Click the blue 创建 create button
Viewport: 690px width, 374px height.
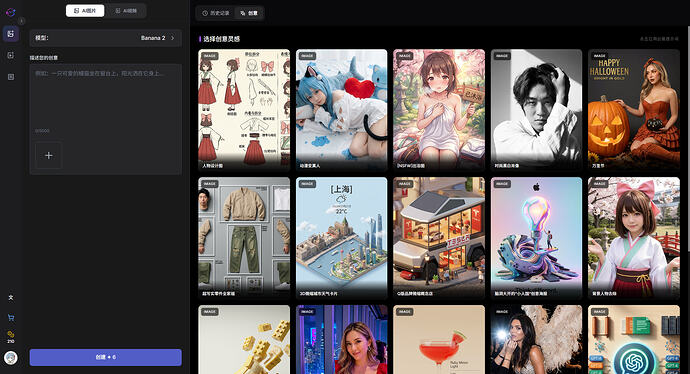point(105,357)
